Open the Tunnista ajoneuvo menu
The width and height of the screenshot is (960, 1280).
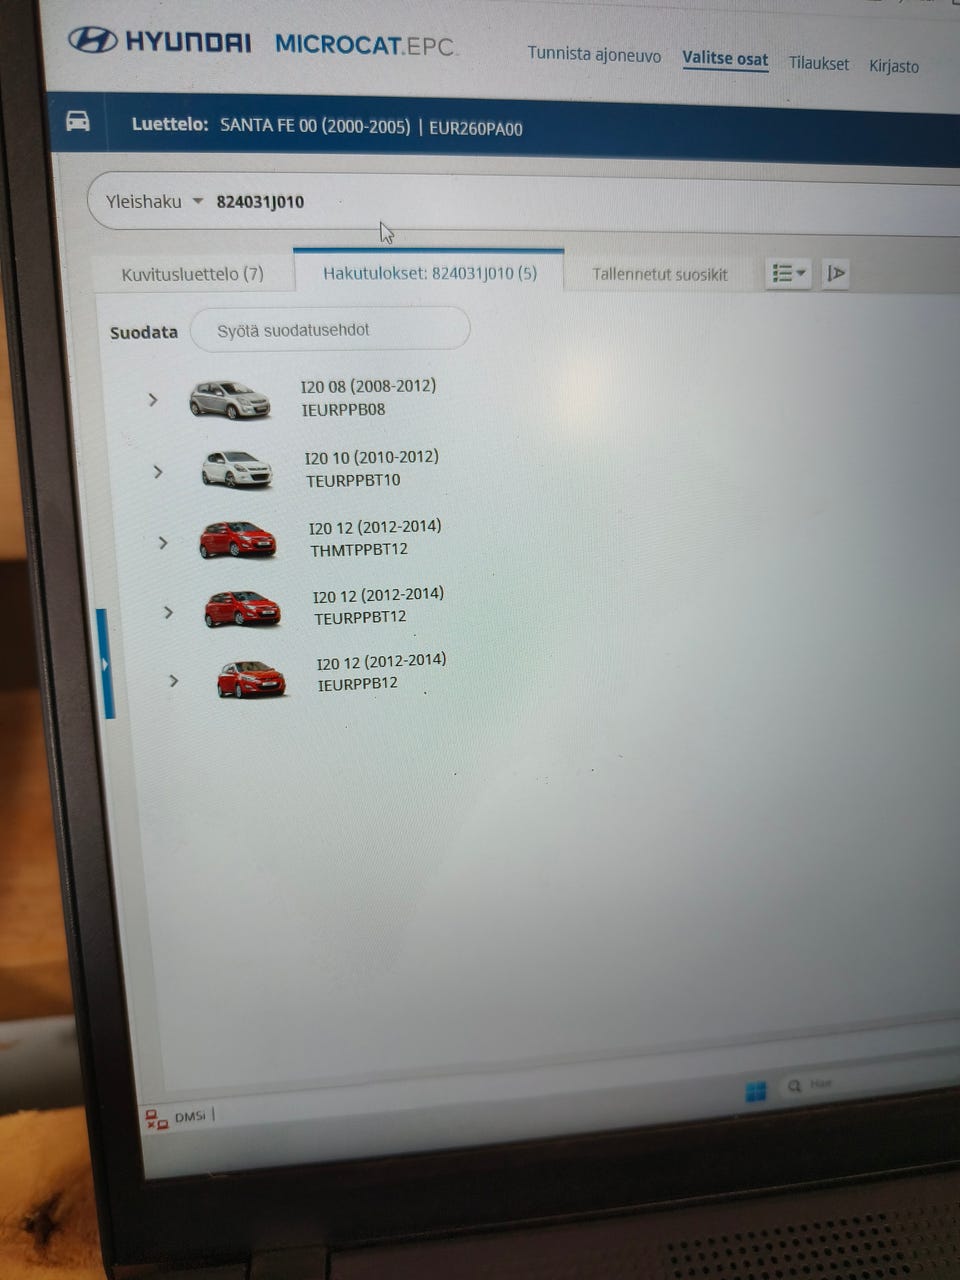[594, 54]
